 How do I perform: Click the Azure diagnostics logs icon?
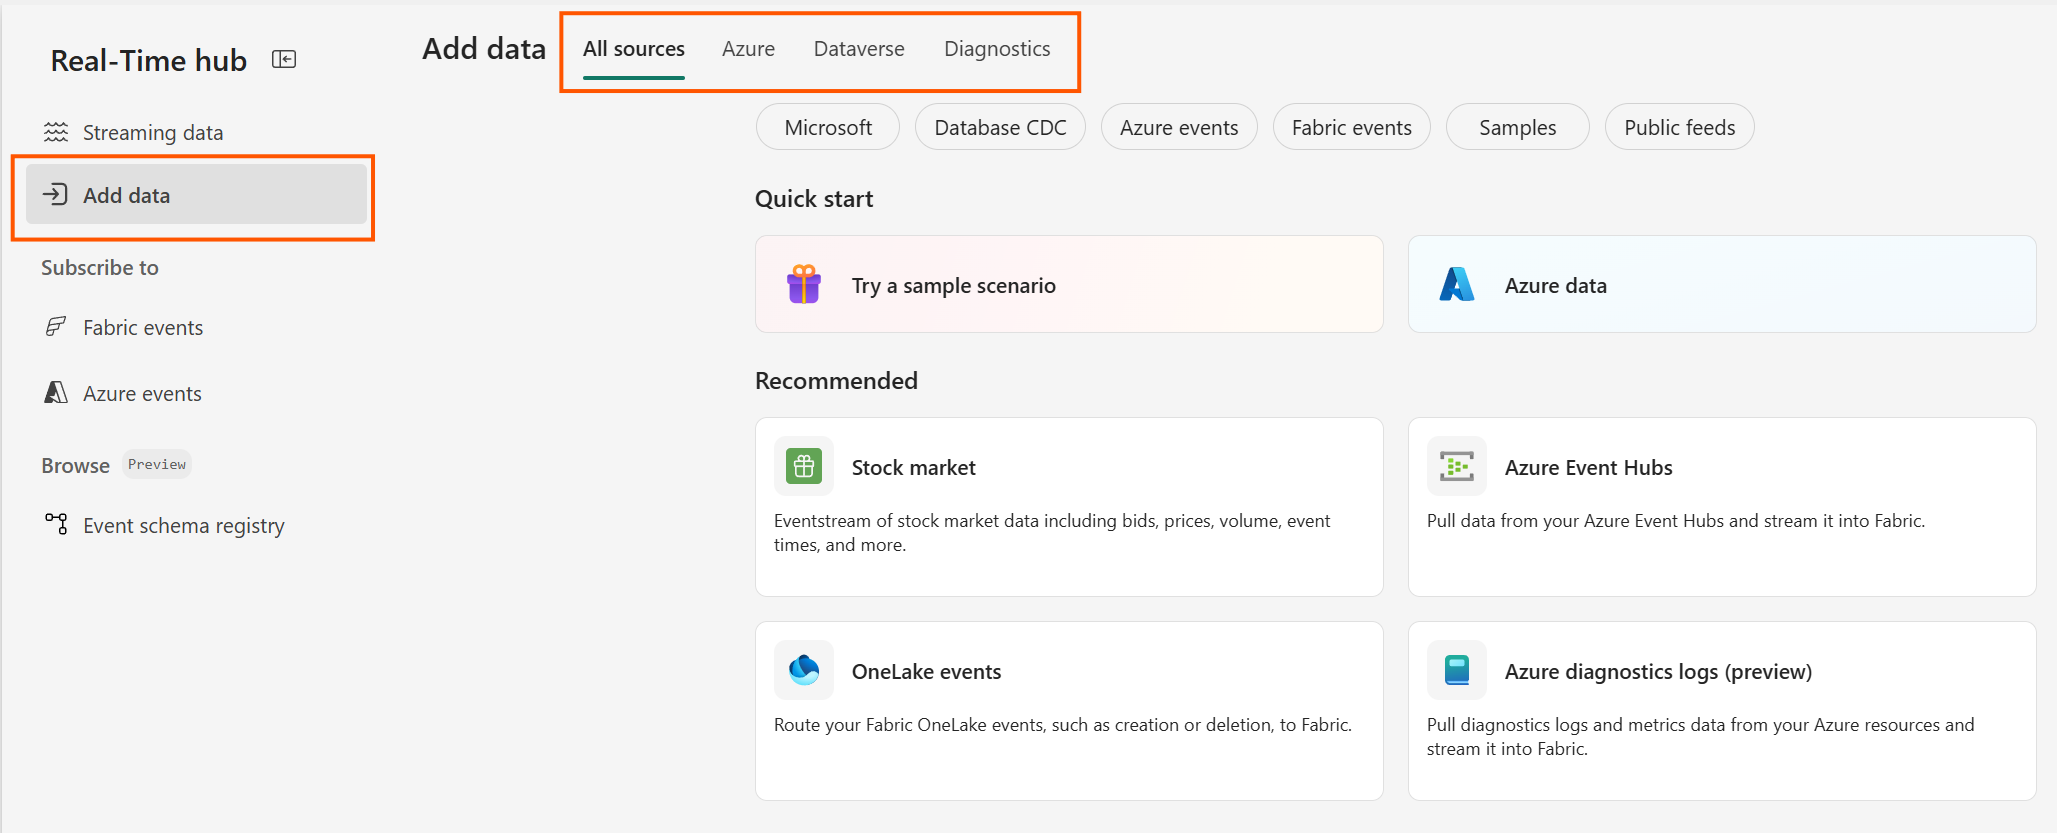tap(1457, 670)
